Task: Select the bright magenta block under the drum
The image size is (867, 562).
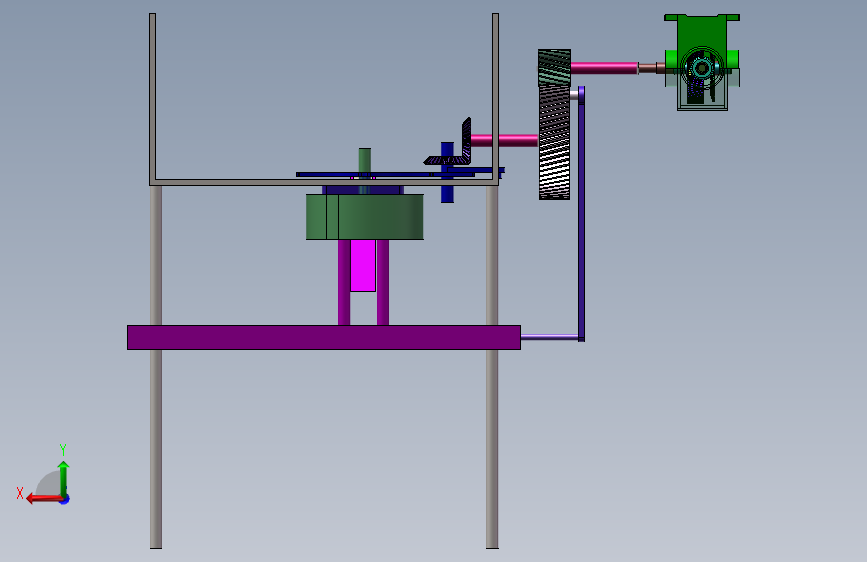Action: point(363,266)
